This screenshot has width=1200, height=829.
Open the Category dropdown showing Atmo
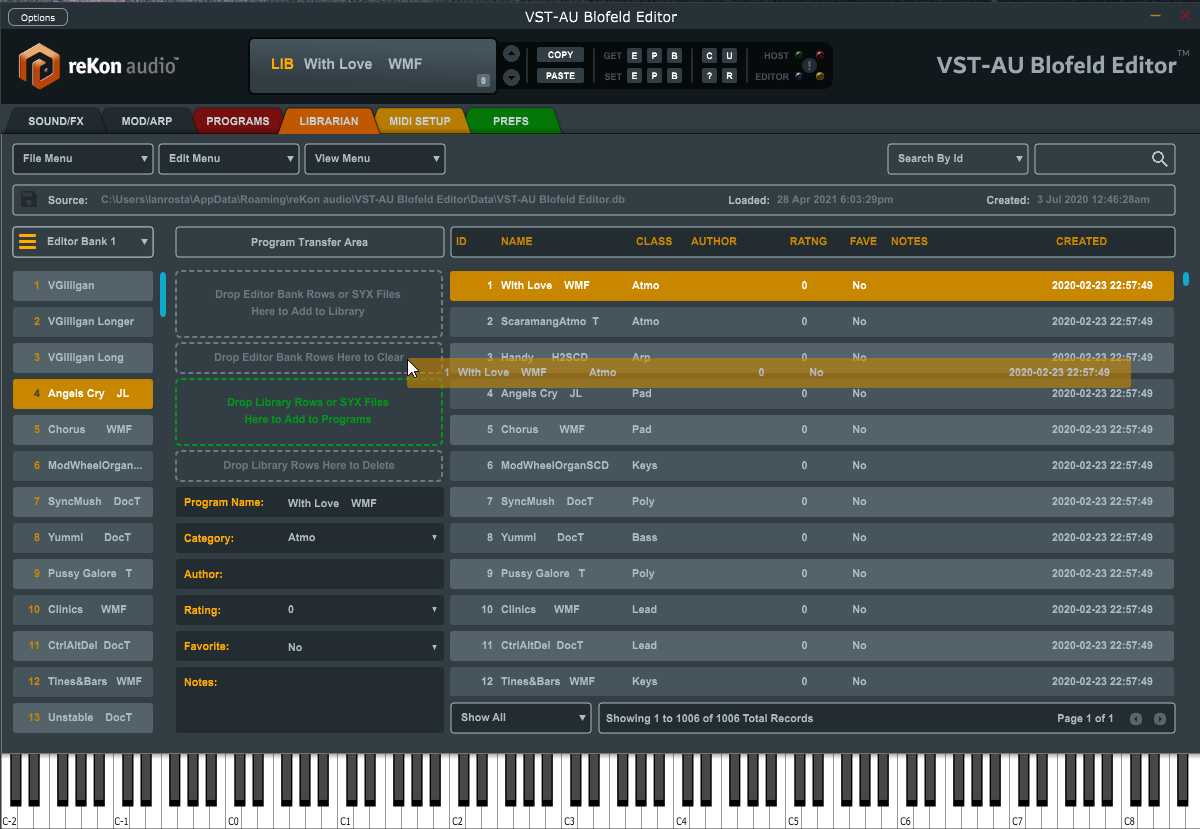click(x=310, y=538)
